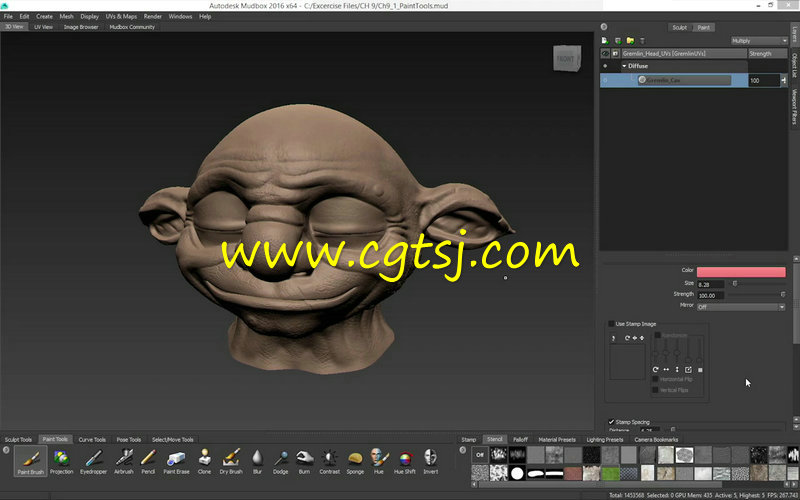
Task: Click the round arrow button left of tool tray
Action: pyautogui.click(x=6, y=450)
